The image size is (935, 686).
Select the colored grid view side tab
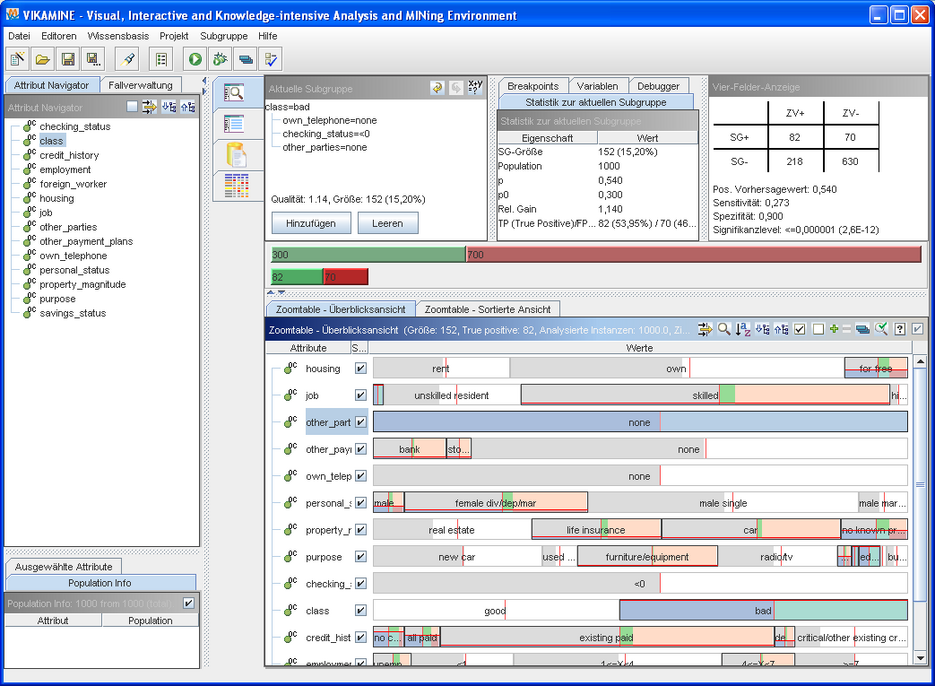click(x=236, y=185)
